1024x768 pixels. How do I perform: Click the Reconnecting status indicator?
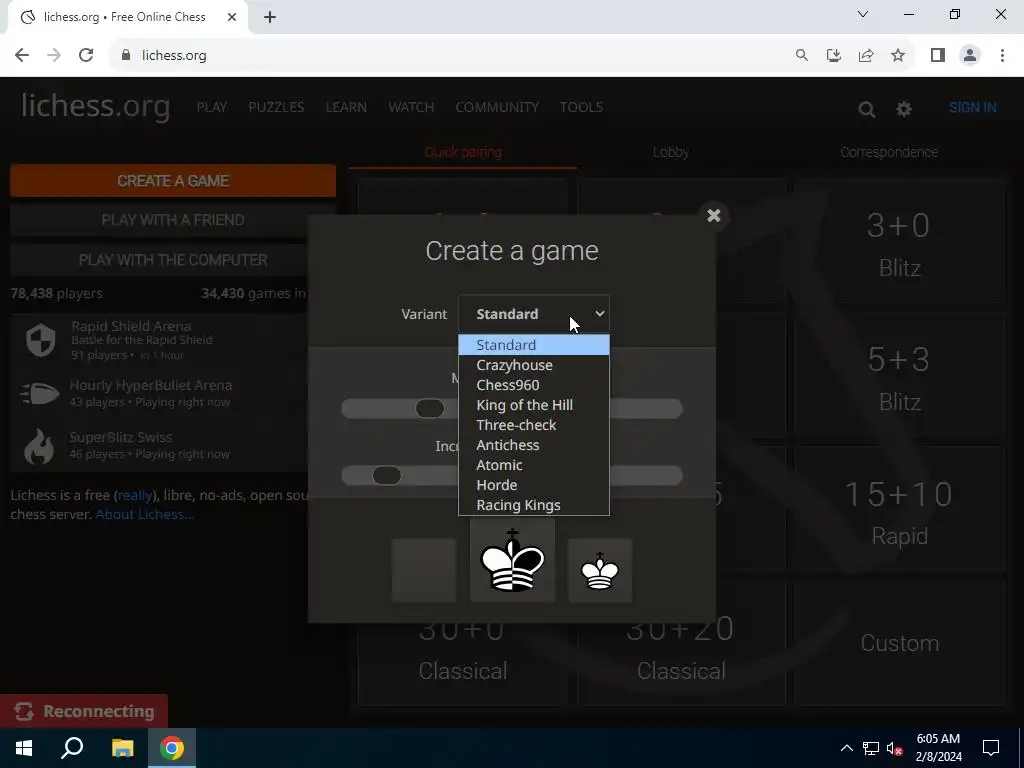(84, 711)
